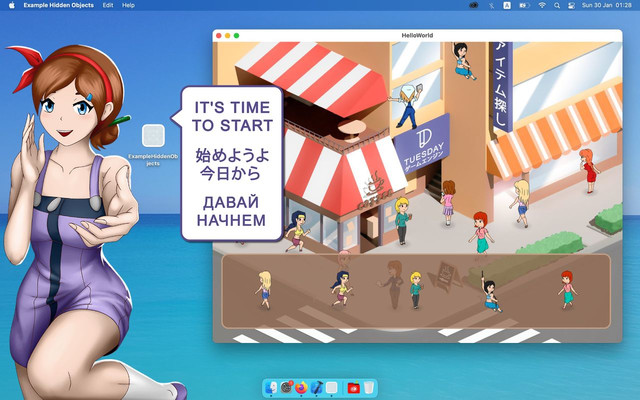This screenshot has width=640, height=400.
Task: Open Xcode from the dock
Action: (317, 387)
